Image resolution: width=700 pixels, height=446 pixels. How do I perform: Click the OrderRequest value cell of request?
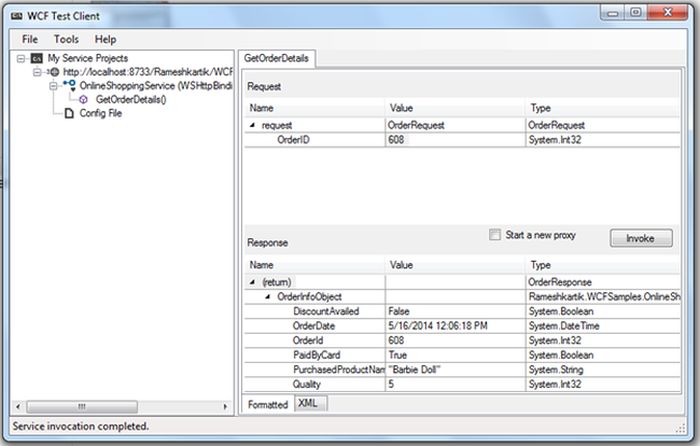(x=455, y=125)
